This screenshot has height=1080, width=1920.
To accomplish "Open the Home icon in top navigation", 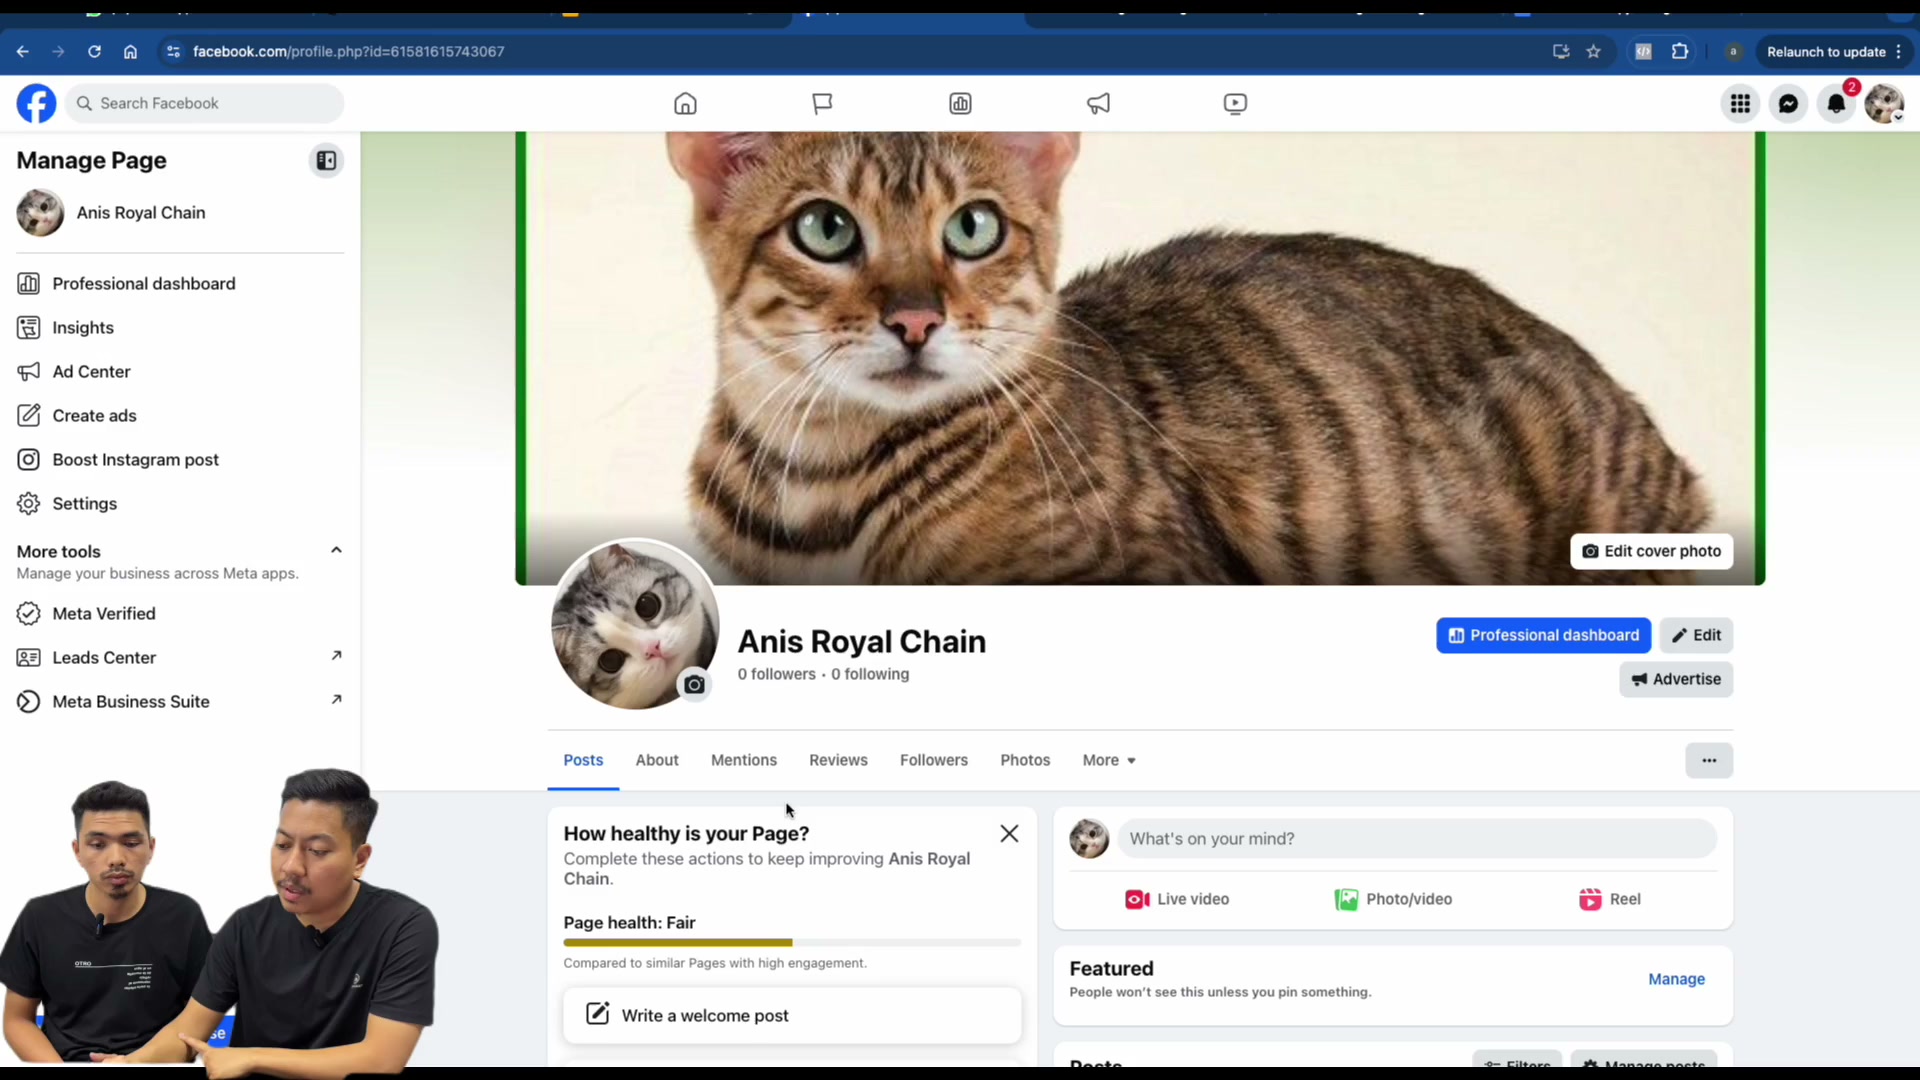I will click(685, 103).
